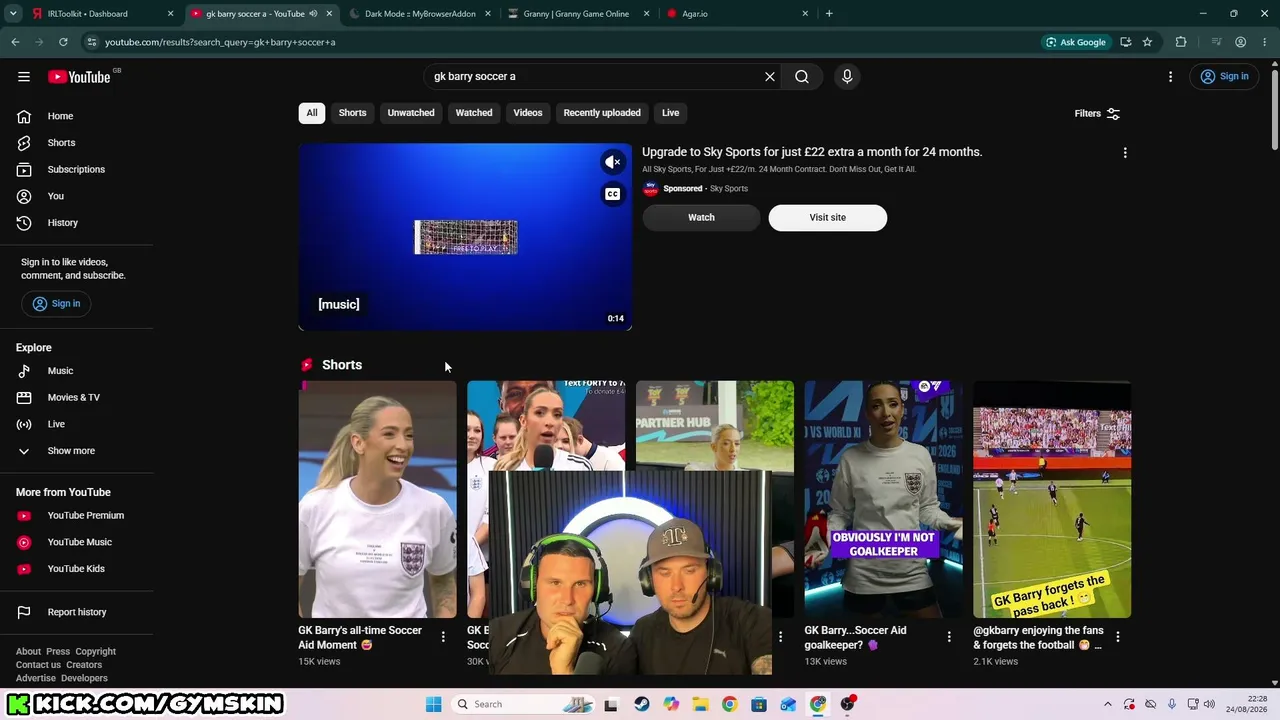Open Report history in sidebar
1280x720 pixels.
coord(77,612)
